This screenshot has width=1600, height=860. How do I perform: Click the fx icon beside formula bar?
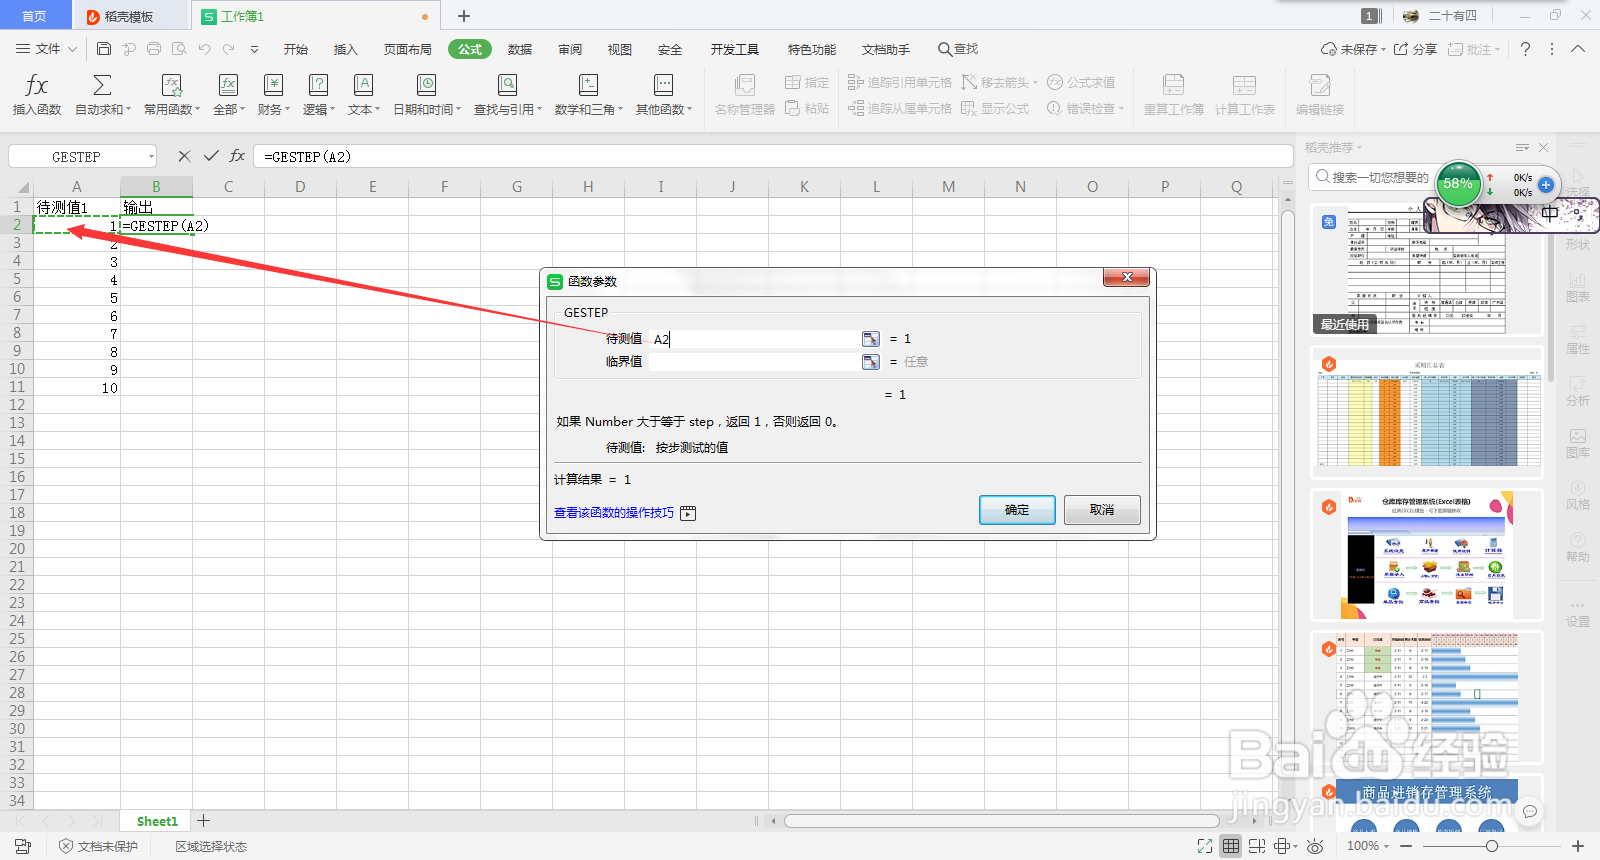pos(237,156)
